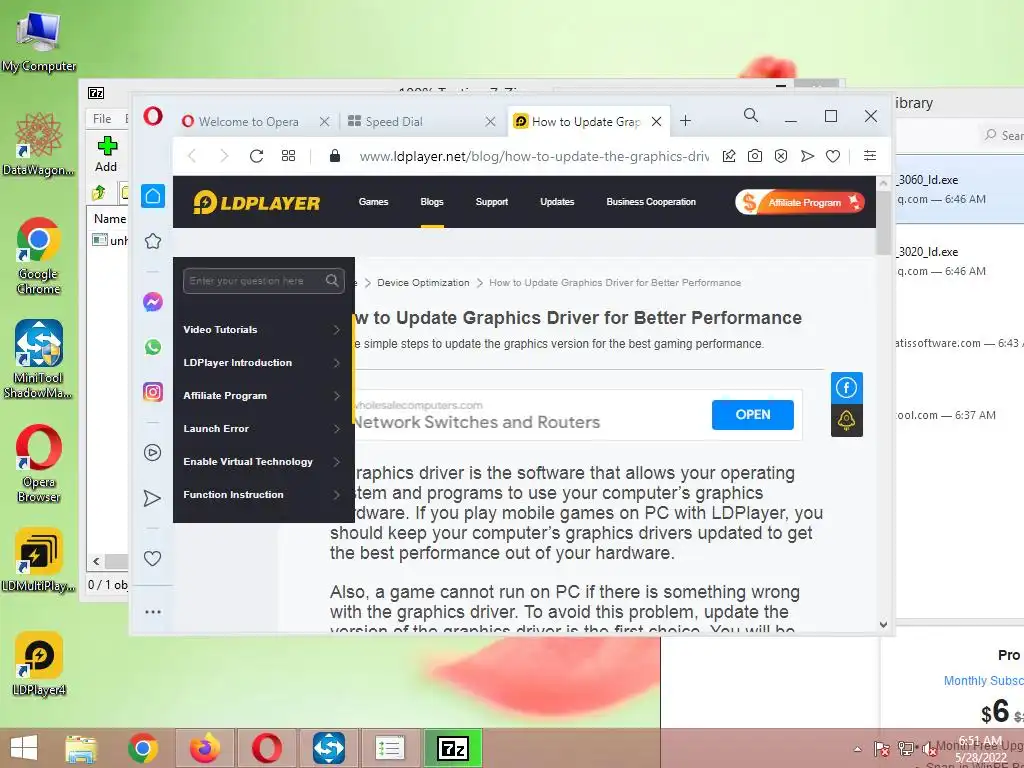Click the Monthly Subscription link in background window
Viewport: 1024px width, 768px height.
[x=984, y=680]
